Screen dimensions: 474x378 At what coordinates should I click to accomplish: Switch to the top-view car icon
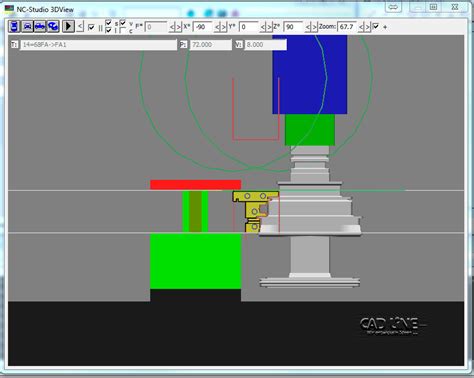click(14, 26)
